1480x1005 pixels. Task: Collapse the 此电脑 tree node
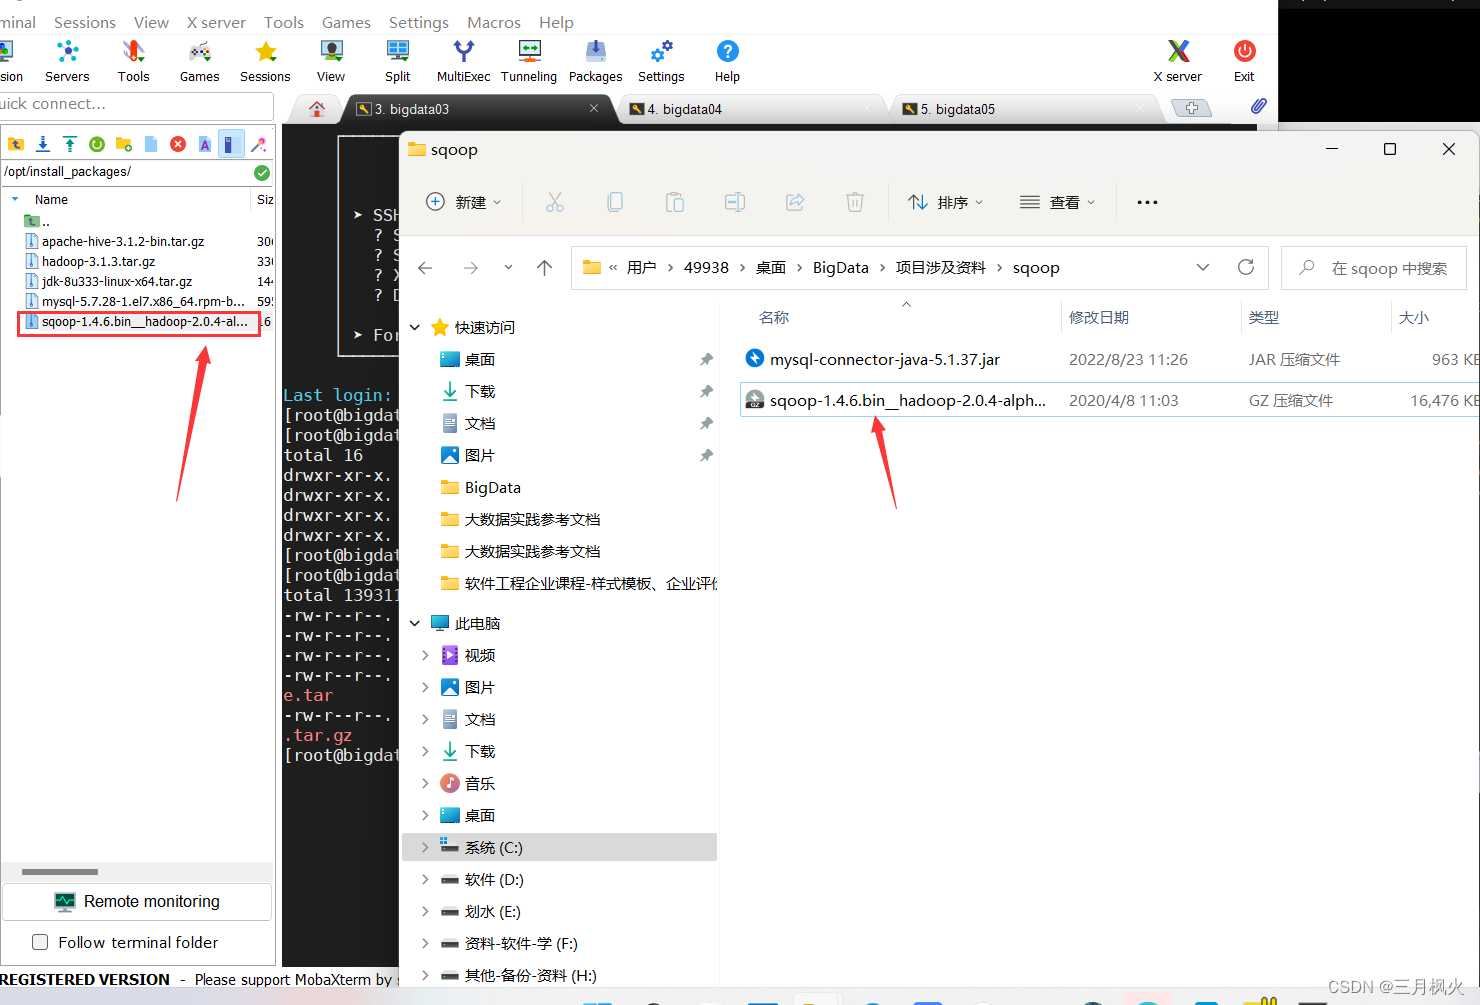pos(415,623)
